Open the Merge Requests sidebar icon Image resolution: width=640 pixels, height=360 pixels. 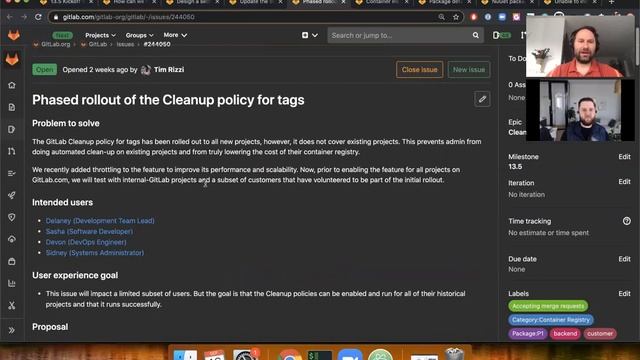coord(12,151)
